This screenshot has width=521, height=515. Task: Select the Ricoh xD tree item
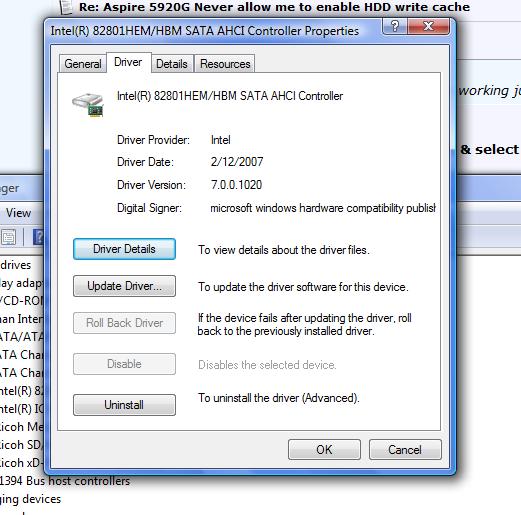tap(22, 463)
